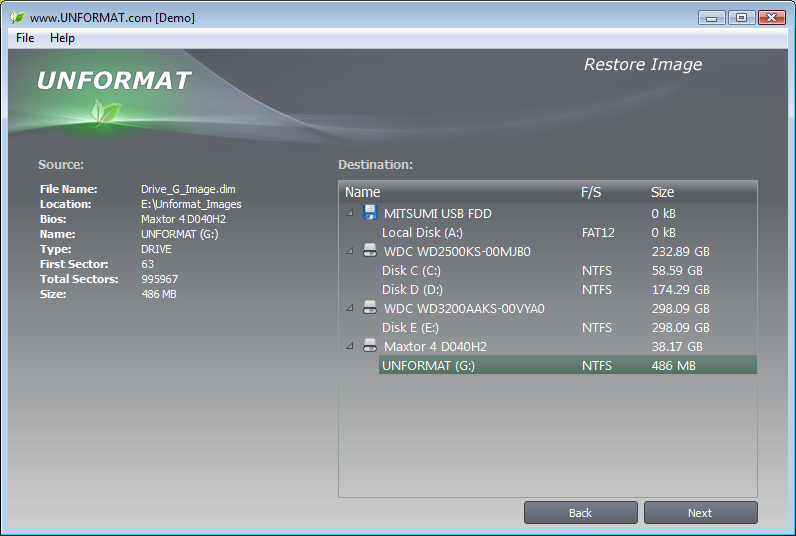
Task: Click the MITSUMI USB FDD floppy icon
Action: pos(370,212)
